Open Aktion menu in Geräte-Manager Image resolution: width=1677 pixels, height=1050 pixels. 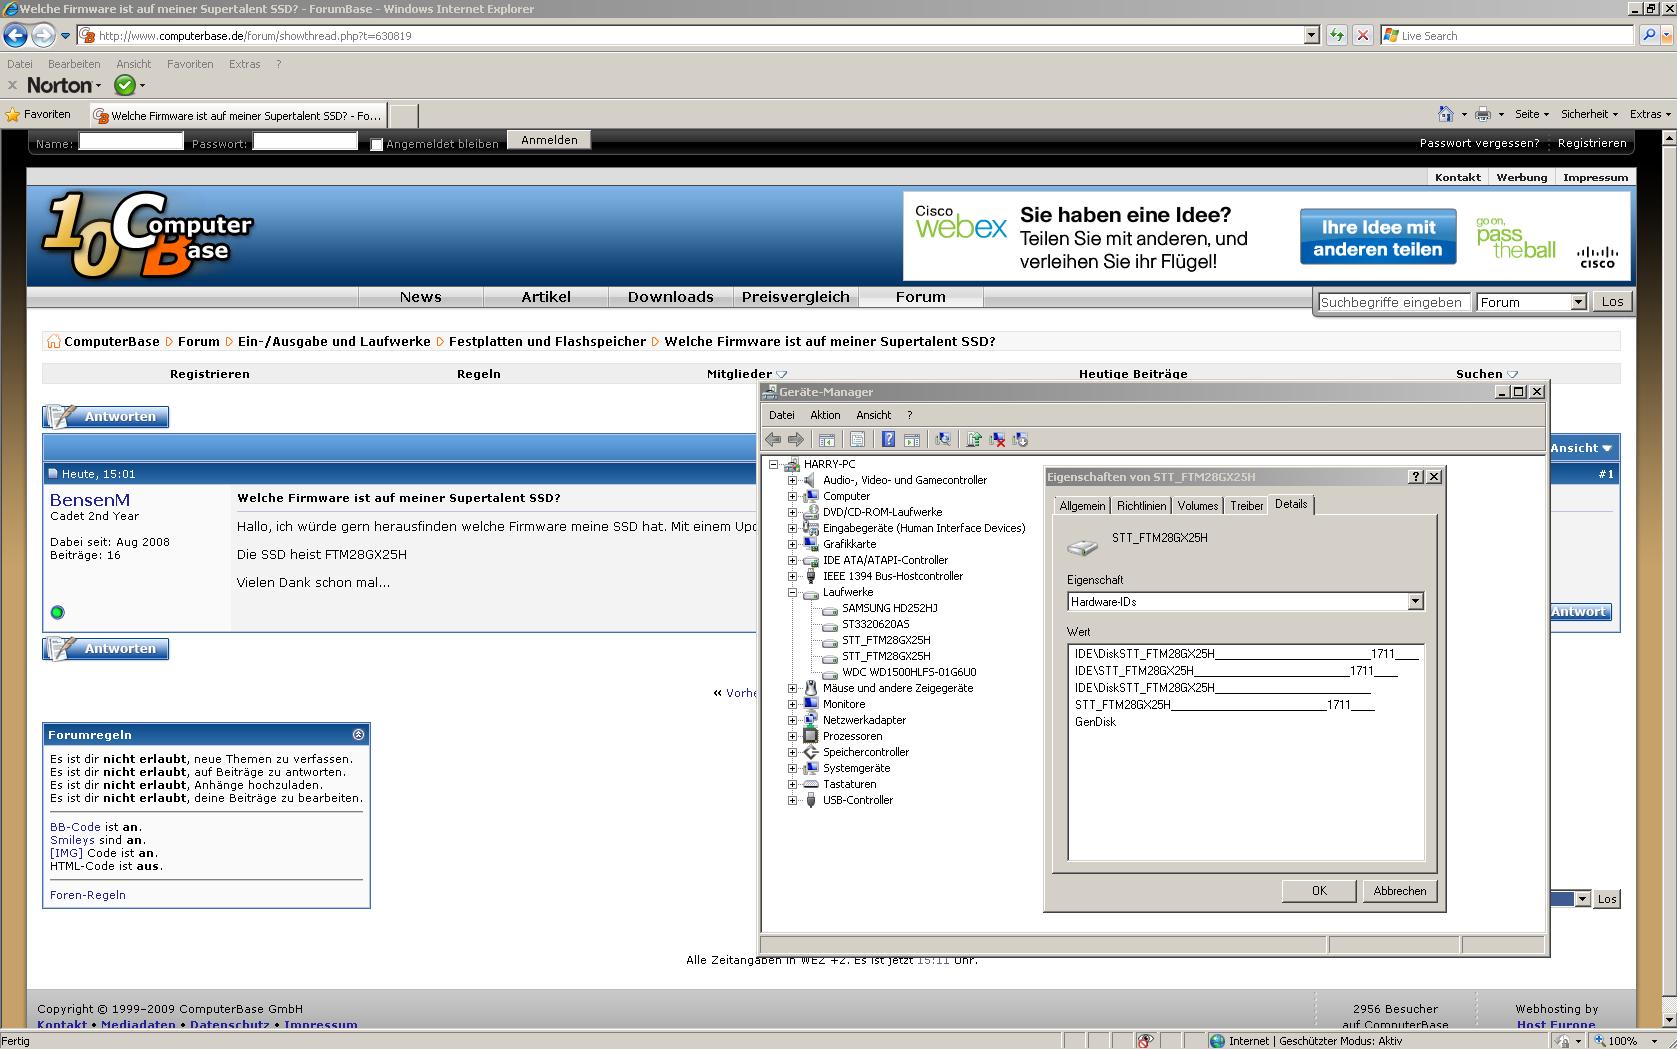[x=825, y=415]
